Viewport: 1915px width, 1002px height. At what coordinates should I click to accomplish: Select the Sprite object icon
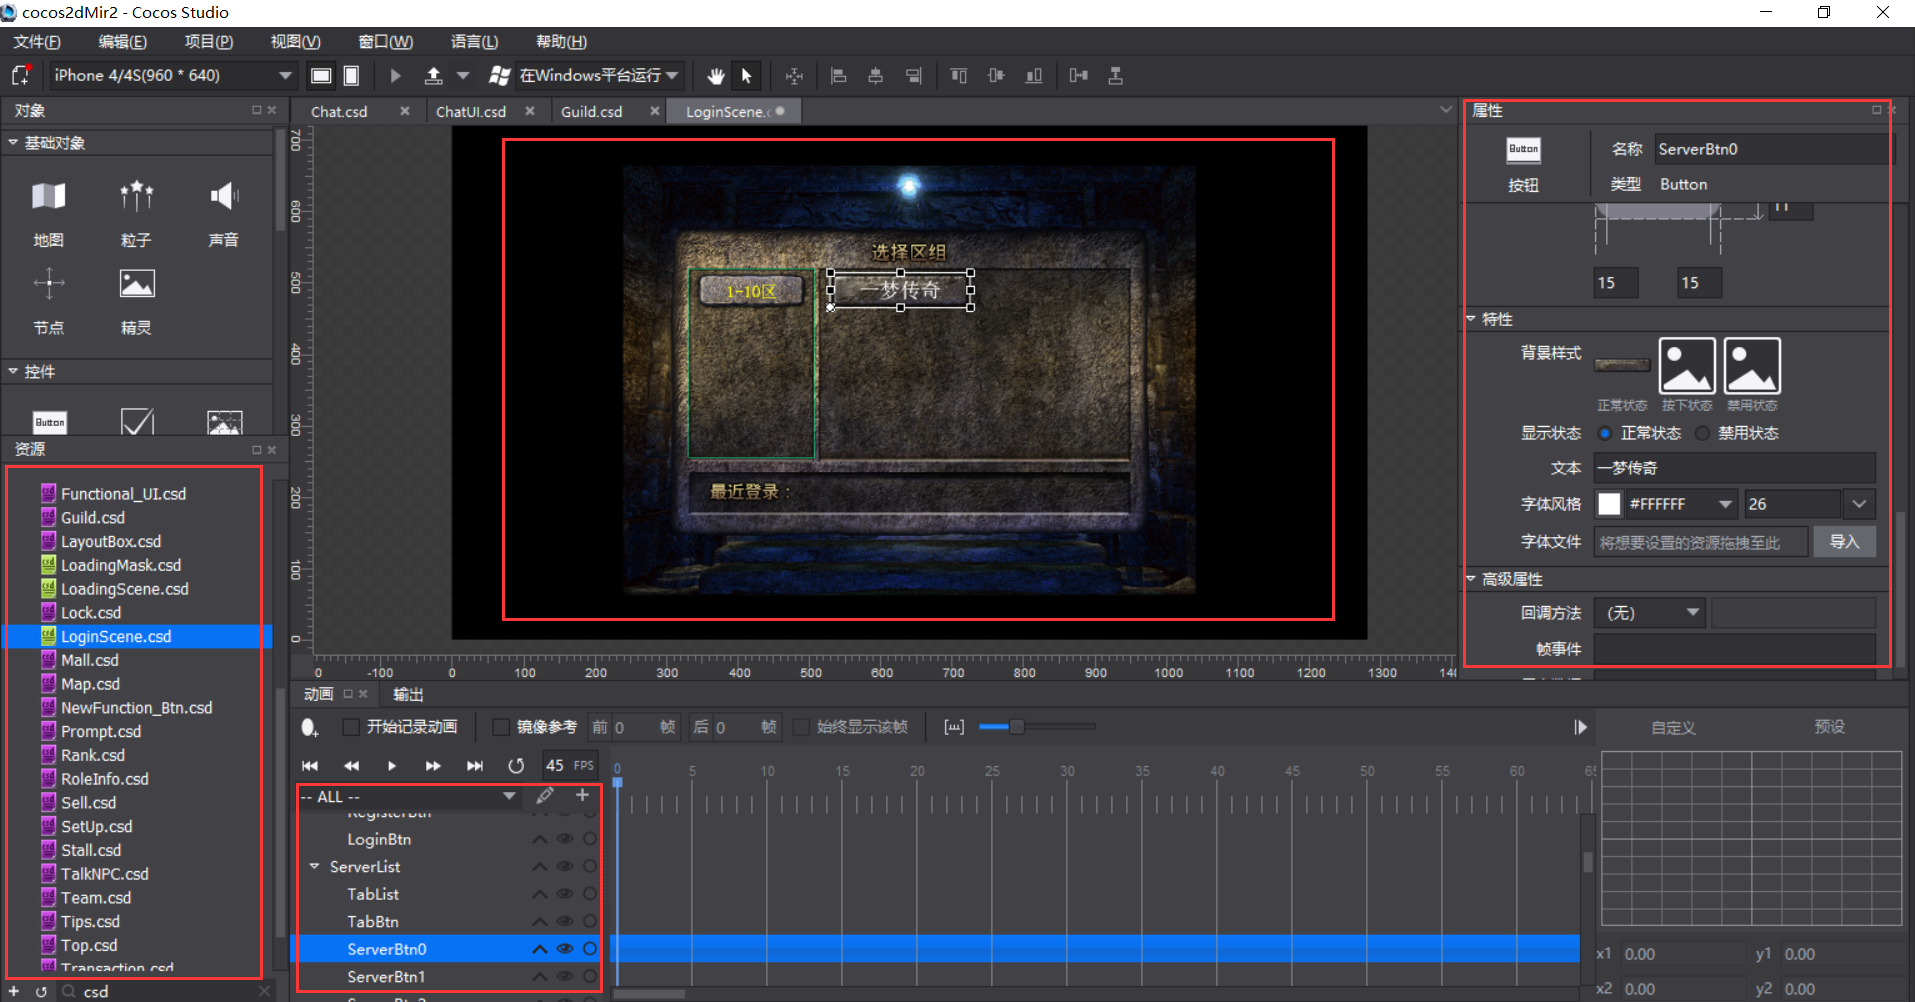click(136, 284)
